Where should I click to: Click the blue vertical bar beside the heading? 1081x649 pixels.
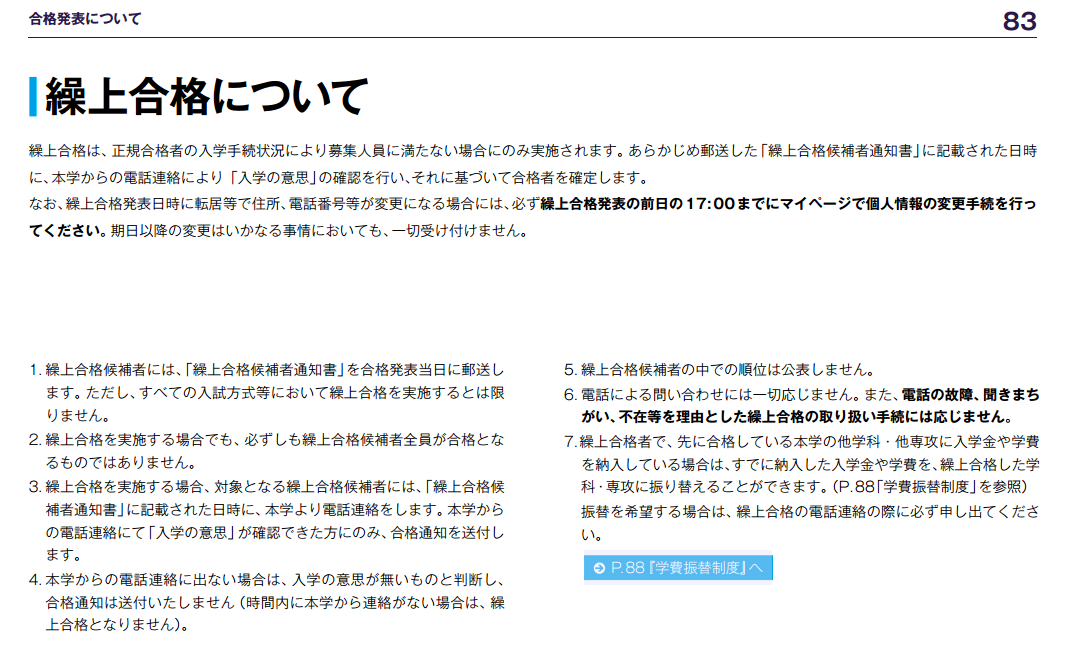[33, 97]
